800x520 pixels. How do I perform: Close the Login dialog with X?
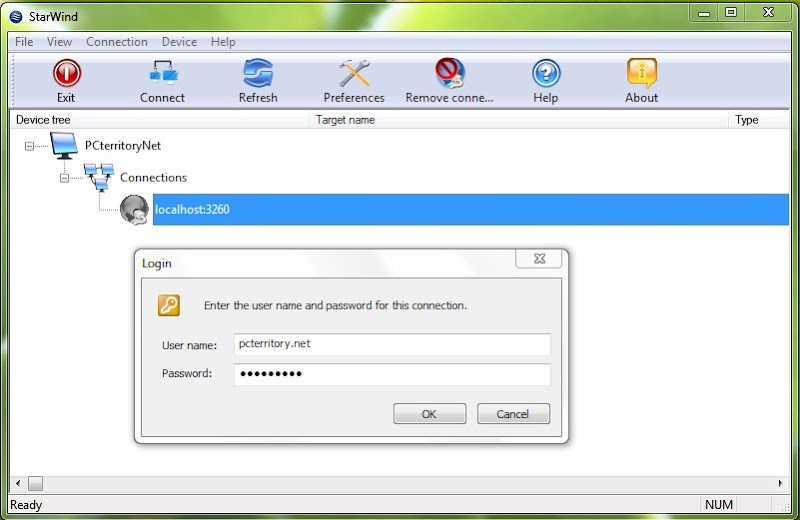tap(539, 259)
